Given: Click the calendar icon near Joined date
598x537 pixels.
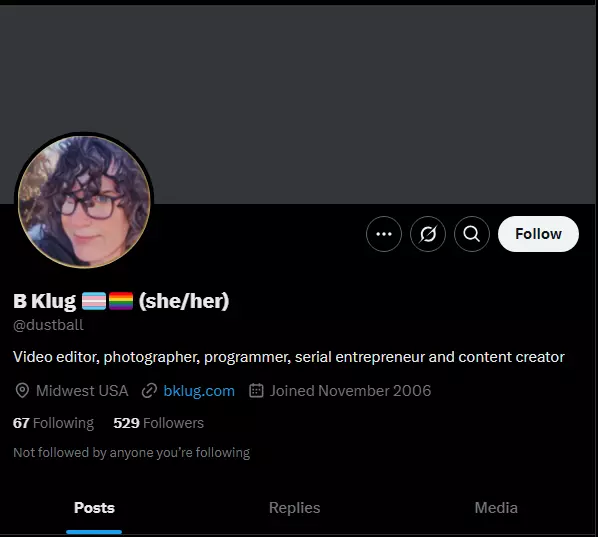Looking at the screenshot, I should pos(256,391).
